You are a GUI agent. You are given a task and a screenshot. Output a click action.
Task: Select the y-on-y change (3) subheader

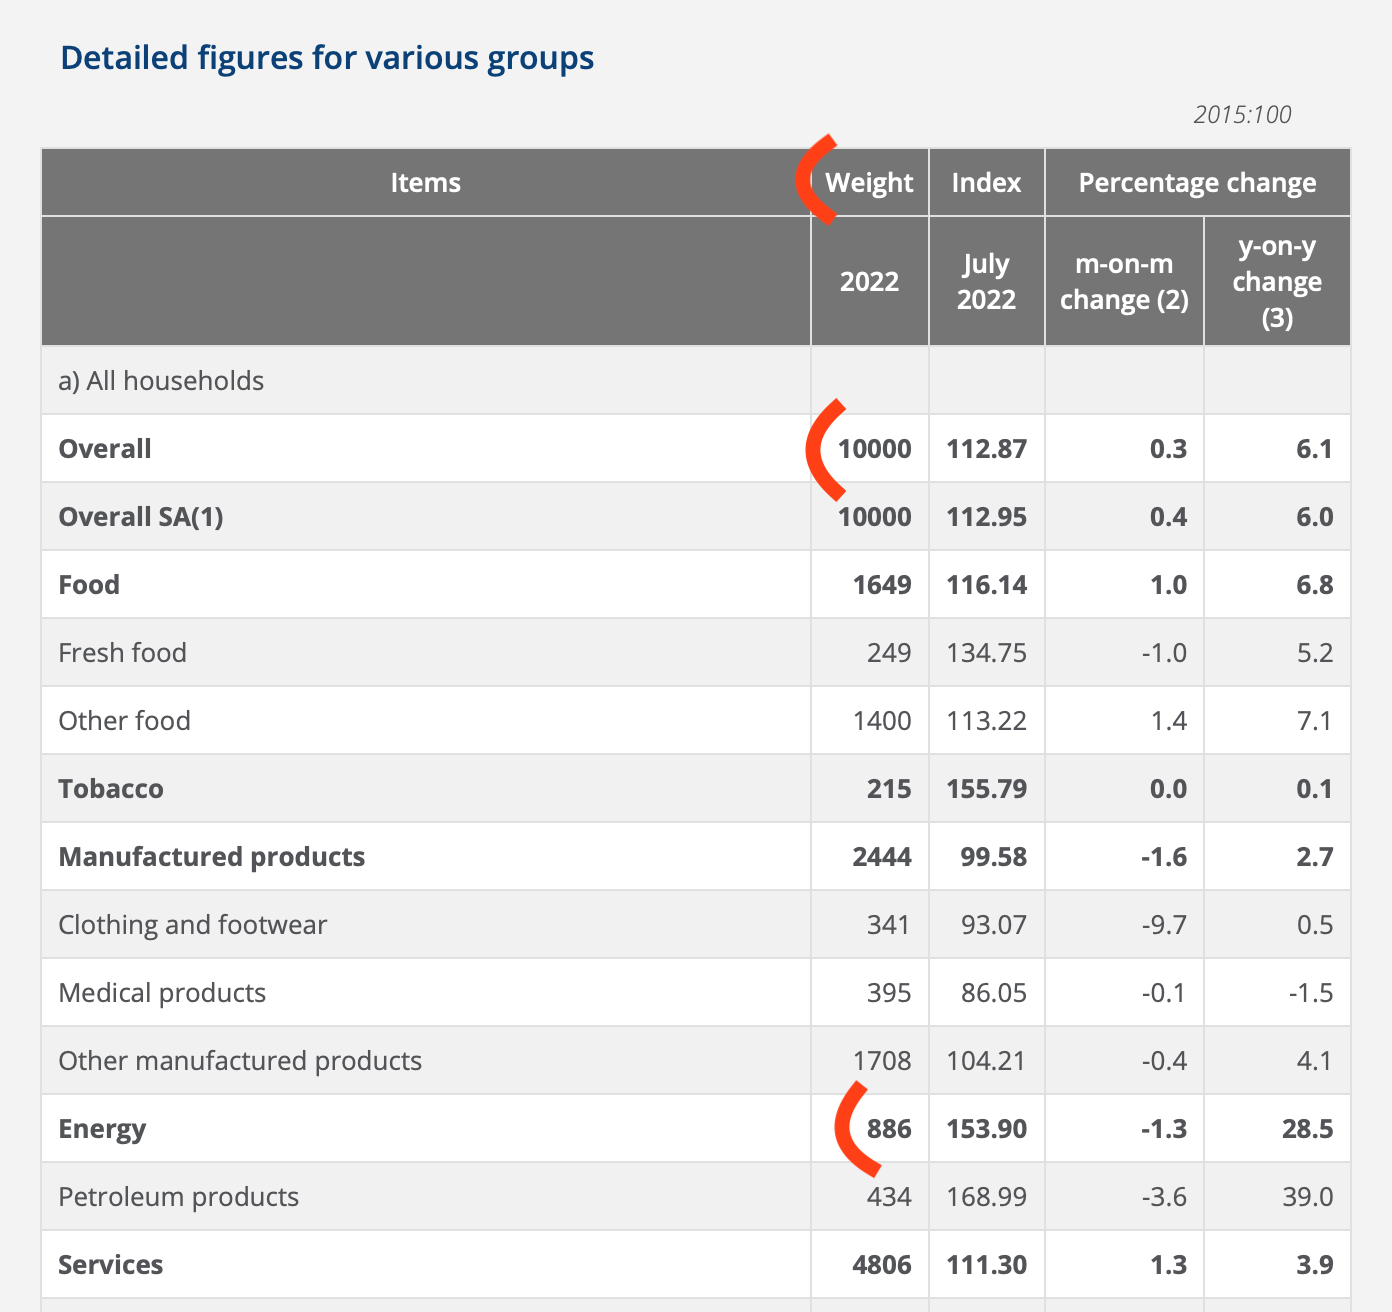pos(1277,282)
